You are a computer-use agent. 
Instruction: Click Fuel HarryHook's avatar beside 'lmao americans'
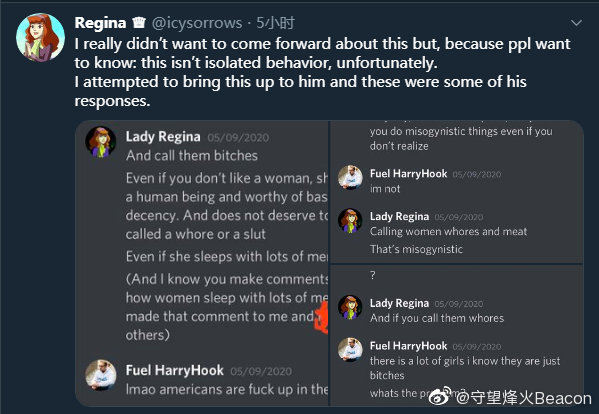tap(100, 375)
